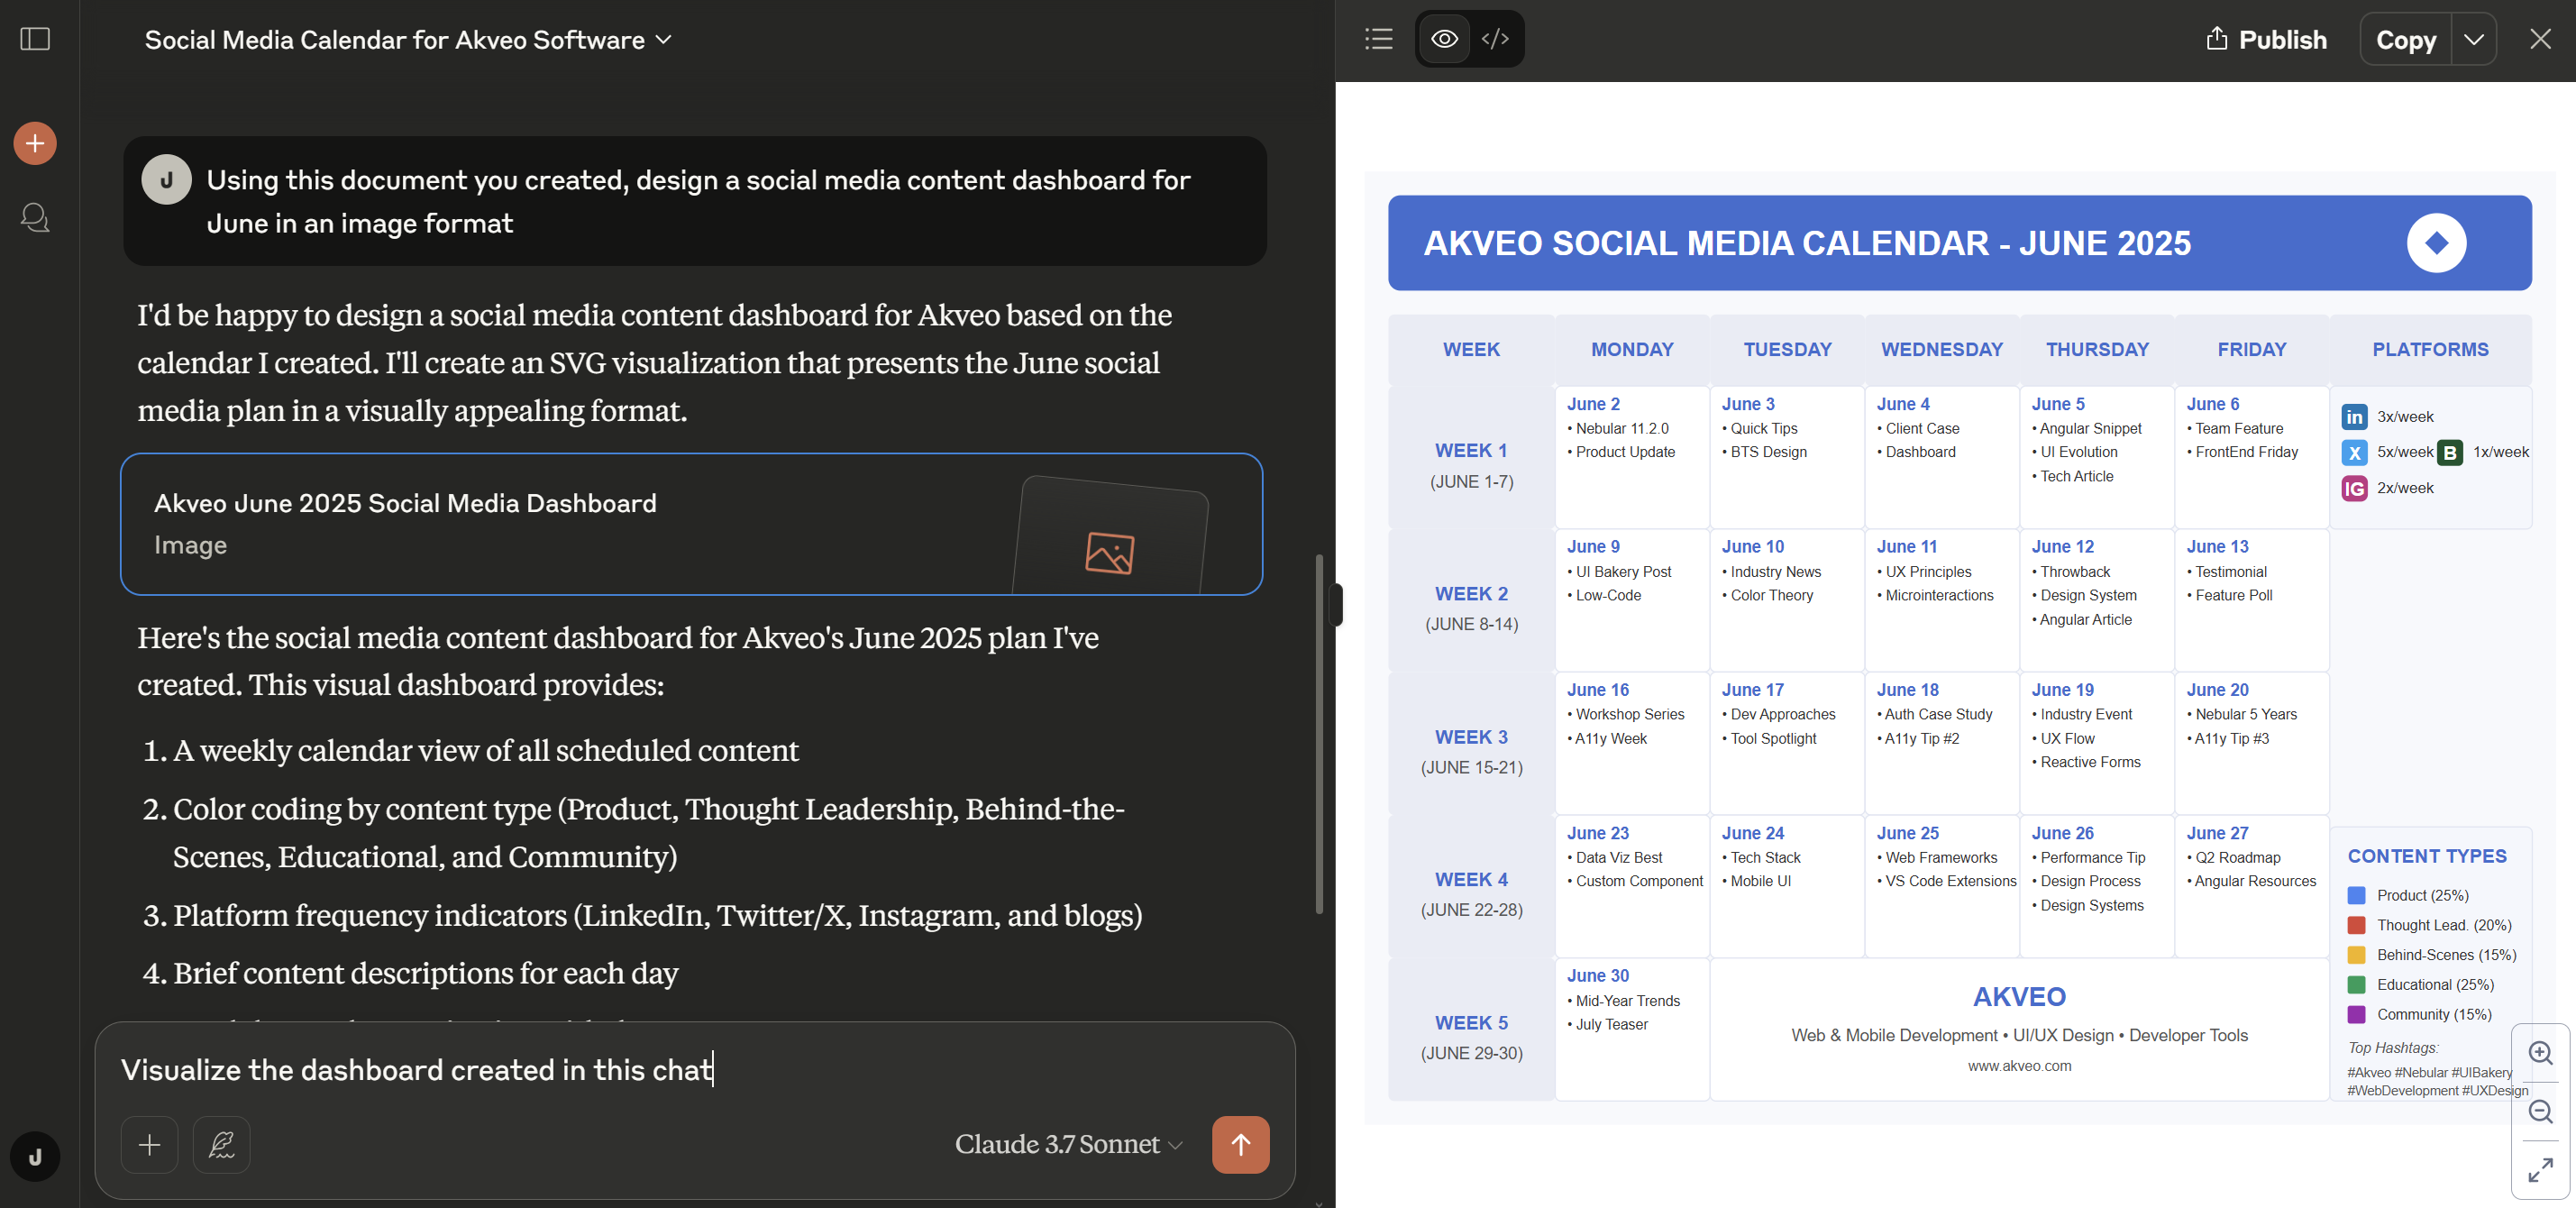Click 'Nebular 11.2.0' entry
The width and height of the screenshot is (2576, 1208).
[1622, 428]
